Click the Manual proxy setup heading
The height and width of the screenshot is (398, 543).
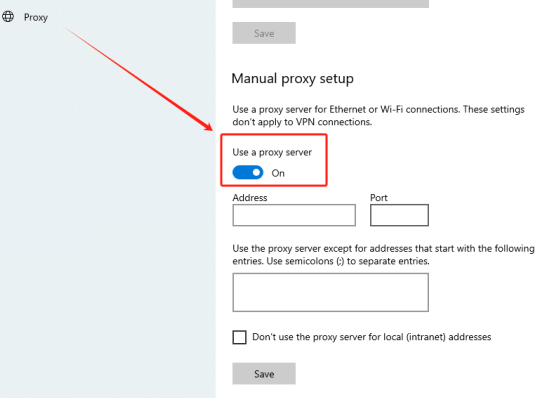coord(293,79)
